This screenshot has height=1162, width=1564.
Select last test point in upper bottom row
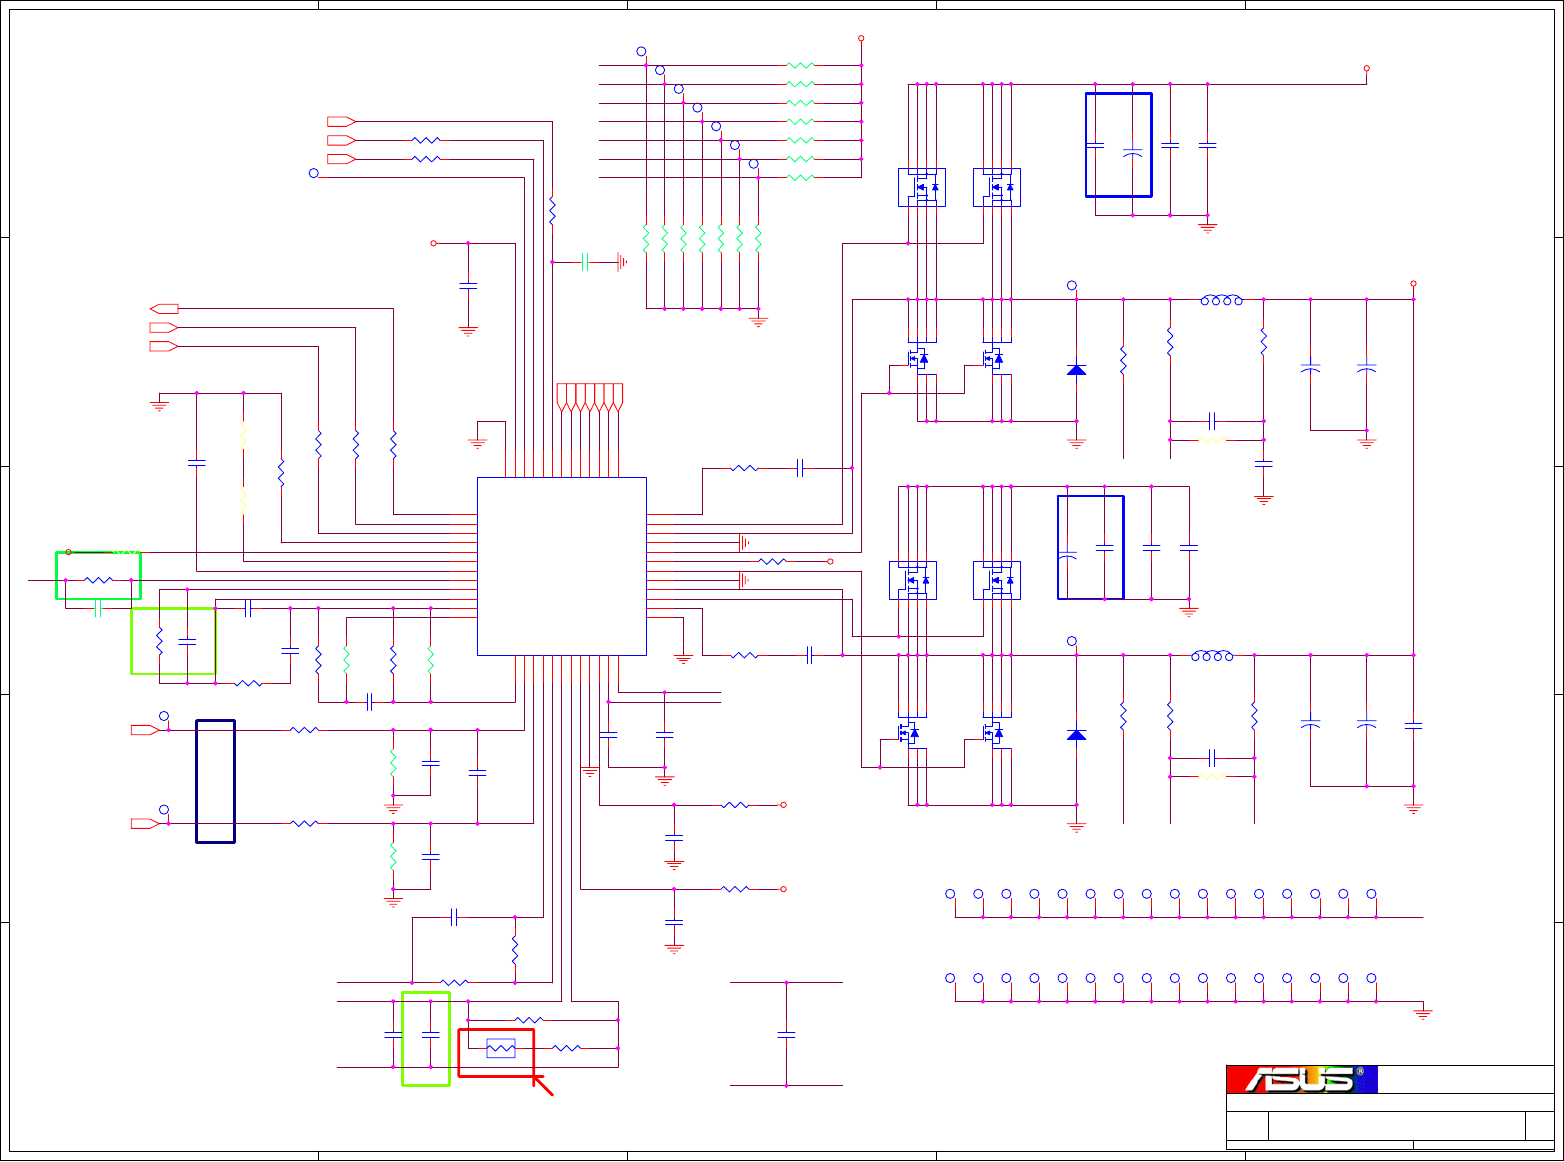click(1371, 894)
